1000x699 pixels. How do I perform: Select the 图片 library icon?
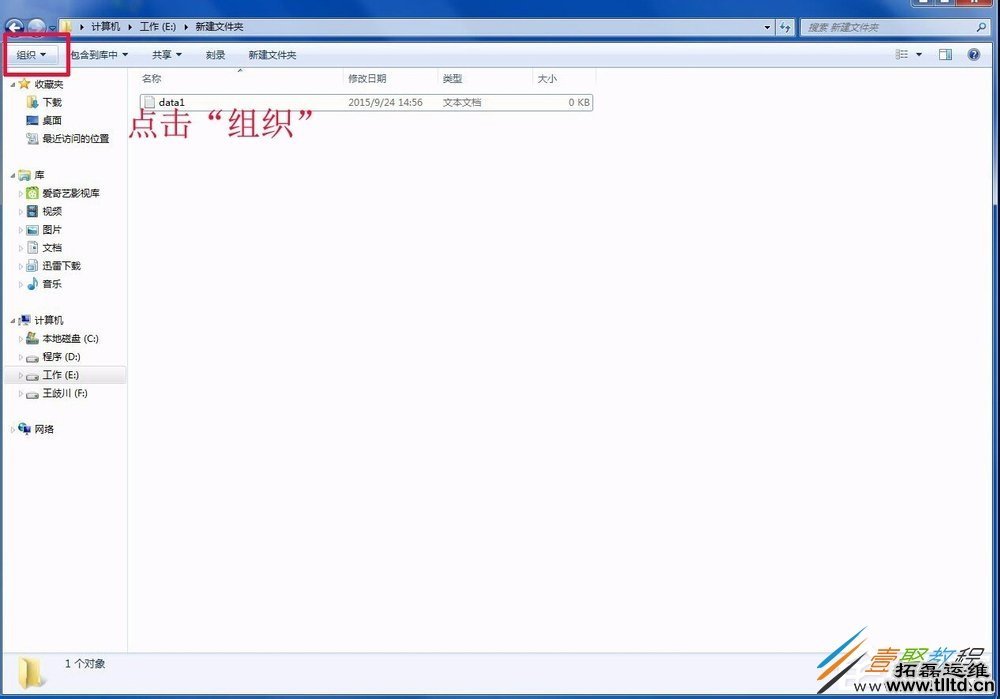pos(32,229)
